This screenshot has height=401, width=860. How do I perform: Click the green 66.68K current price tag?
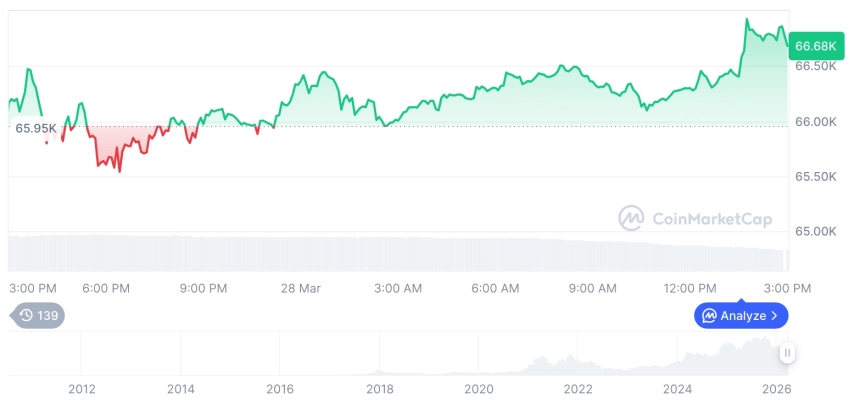813,46
